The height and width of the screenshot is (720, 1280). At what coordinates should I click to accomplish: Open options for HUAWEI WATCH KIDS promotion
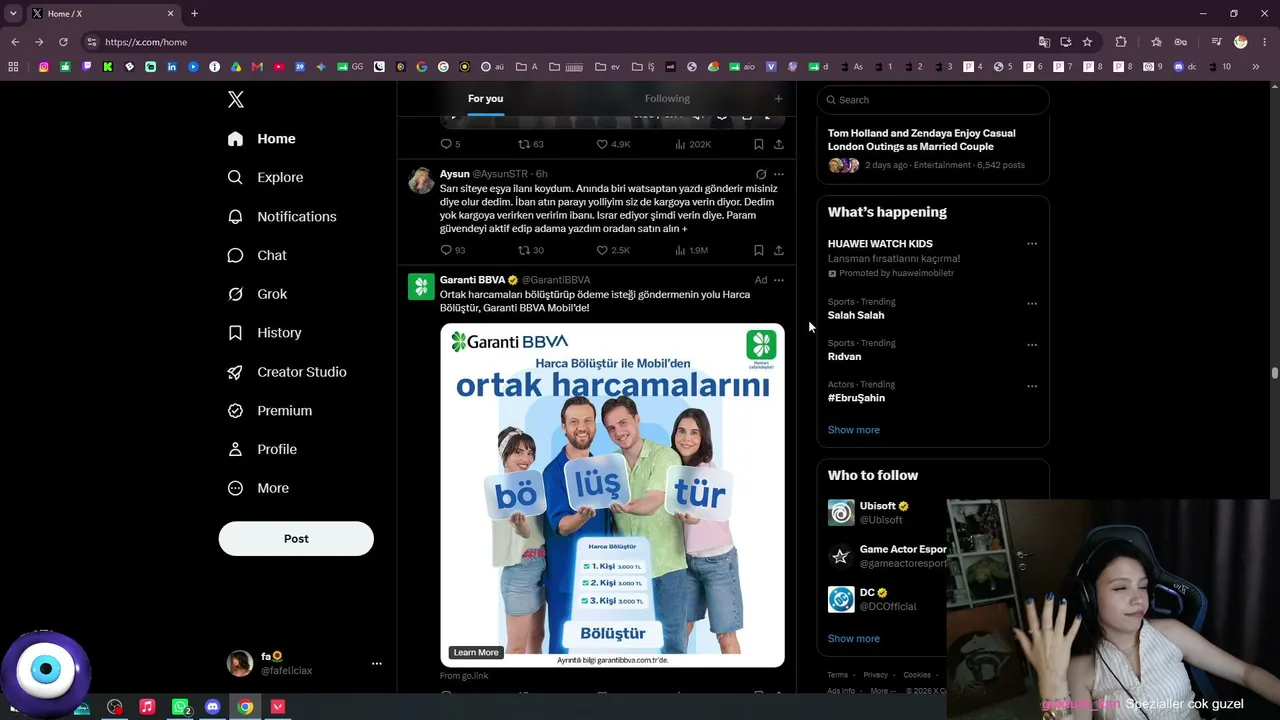click(x=1032, y=244)
